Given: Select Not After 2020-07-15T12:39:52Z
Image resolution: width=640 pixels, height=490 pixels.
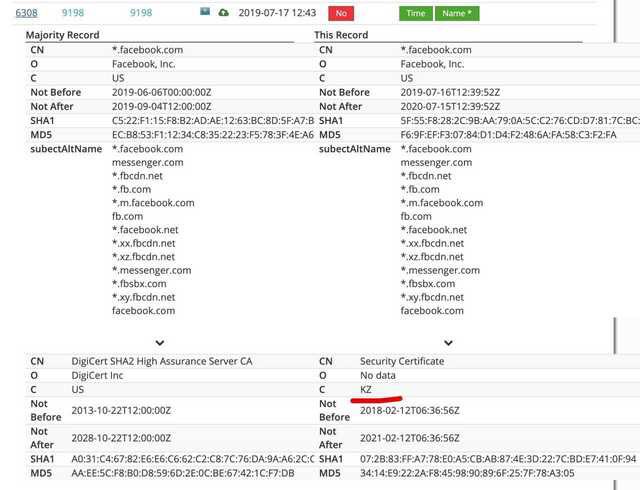Looking at the screenshot, I should click(x=450, y=107).
